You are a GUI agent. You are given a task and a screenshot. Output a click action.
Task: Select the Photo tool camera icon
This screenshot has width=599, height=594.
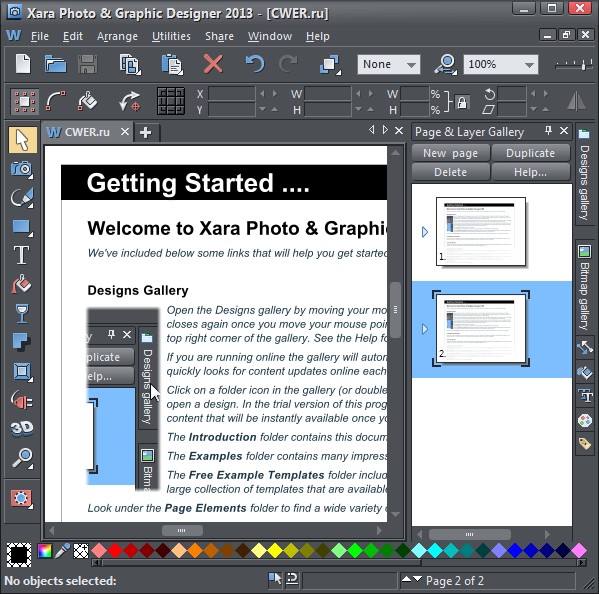[21, 168]
